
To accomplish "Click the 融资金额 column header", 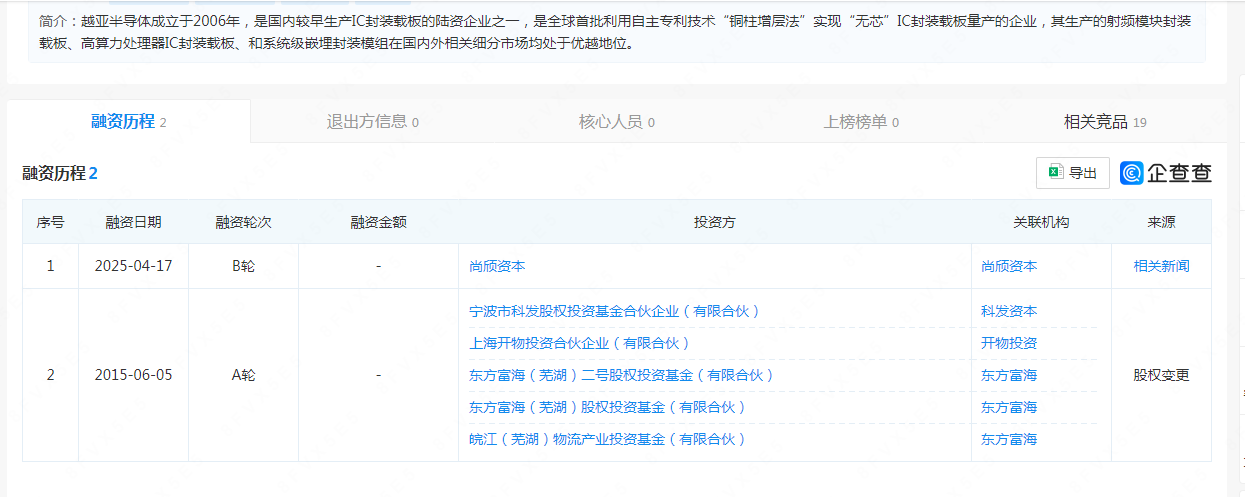I will [x=378, y=222].
